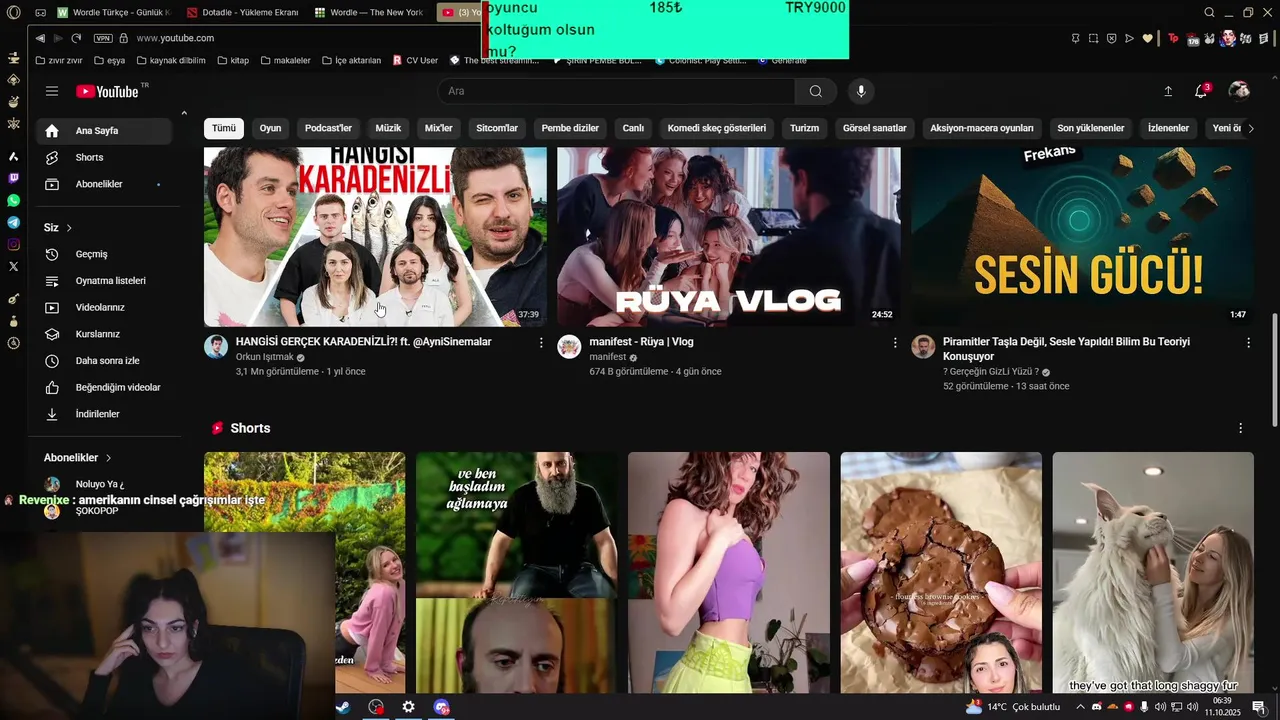The height and width of the screenshot is (720, 1280).
Task: Open Twitch in Opera sidebar
Action: point(13,178)
